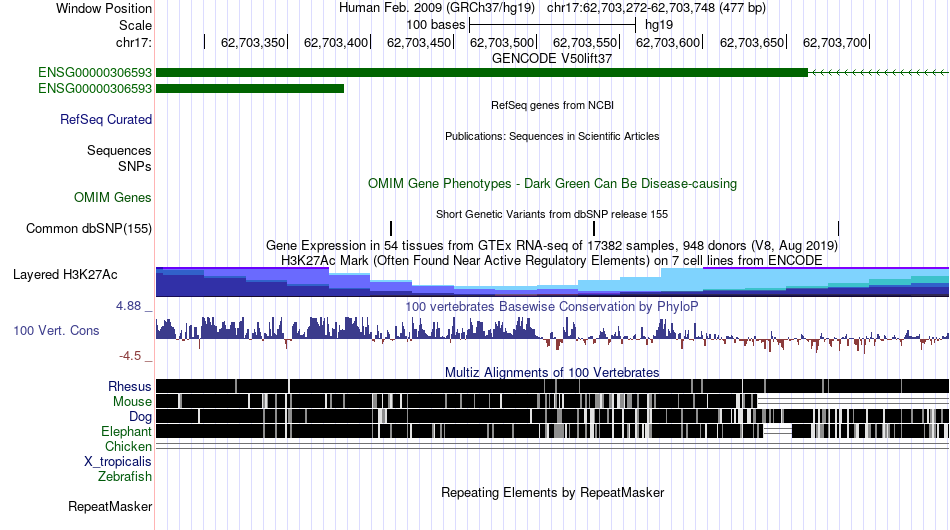The image size is (950, 530).
Task: Click the -4.5 PhyloP lower scale value
Action: click(130, 356)
